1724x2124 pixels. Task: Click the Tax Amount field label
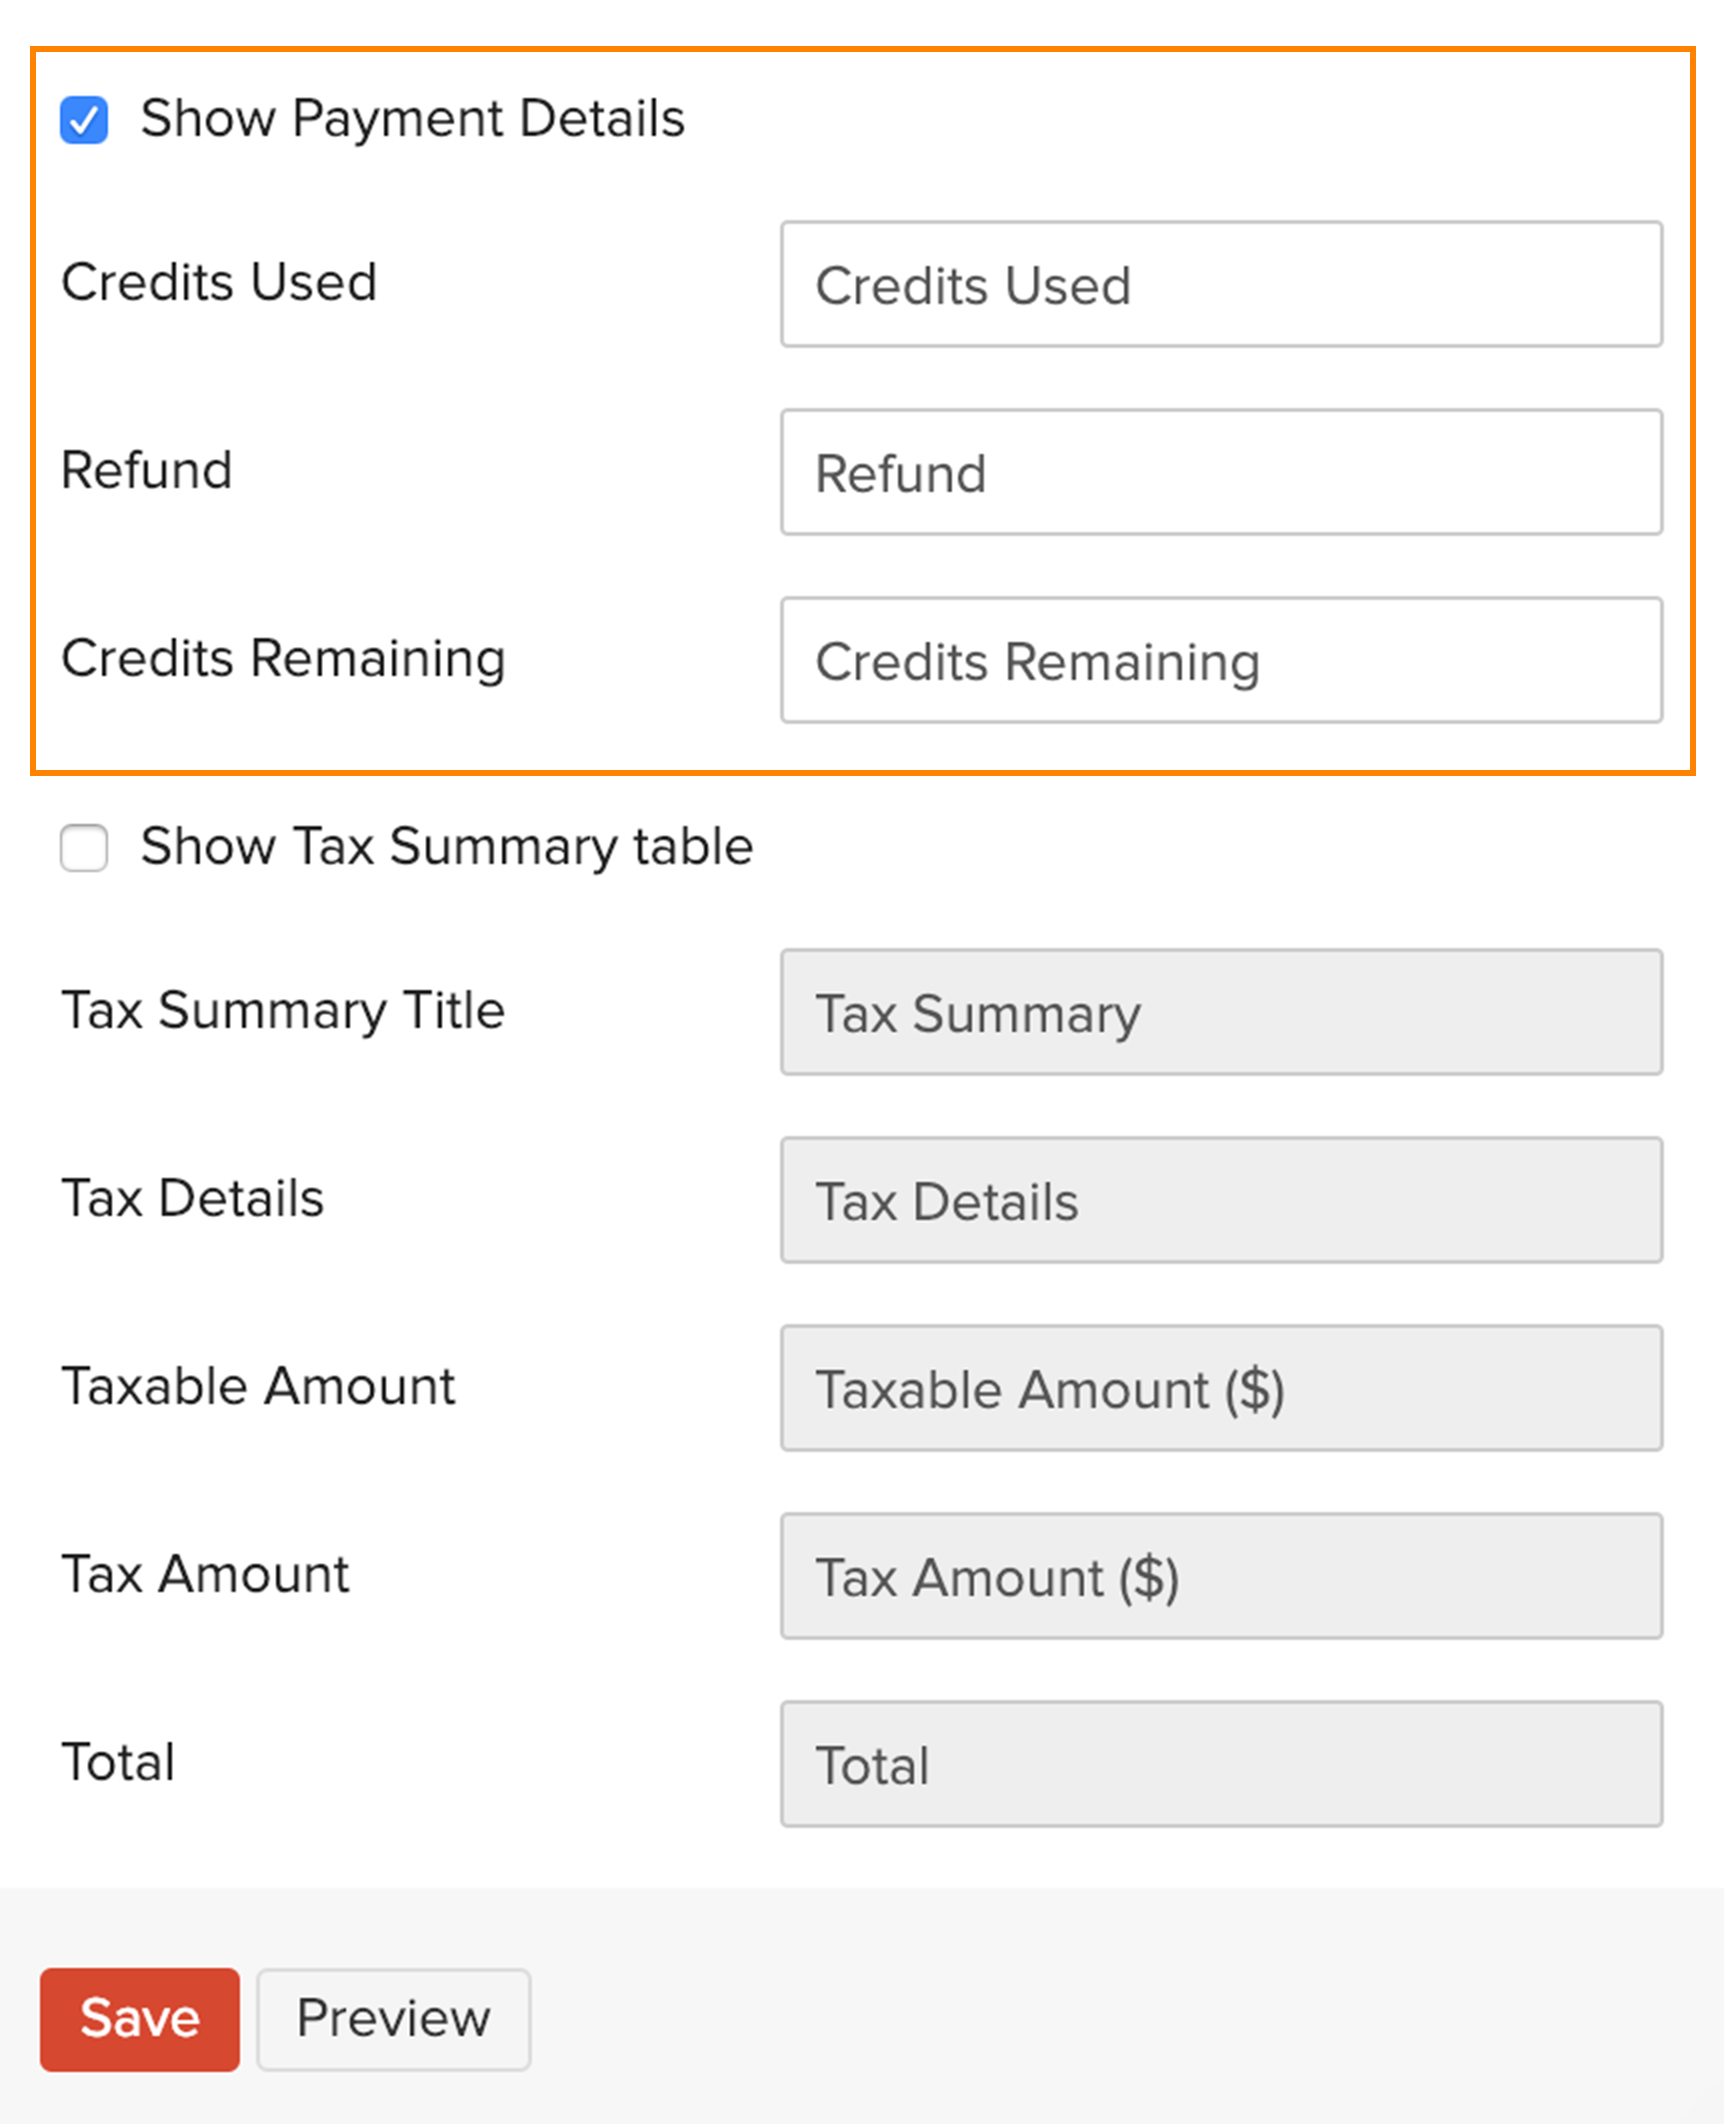tap(205, 1574)
